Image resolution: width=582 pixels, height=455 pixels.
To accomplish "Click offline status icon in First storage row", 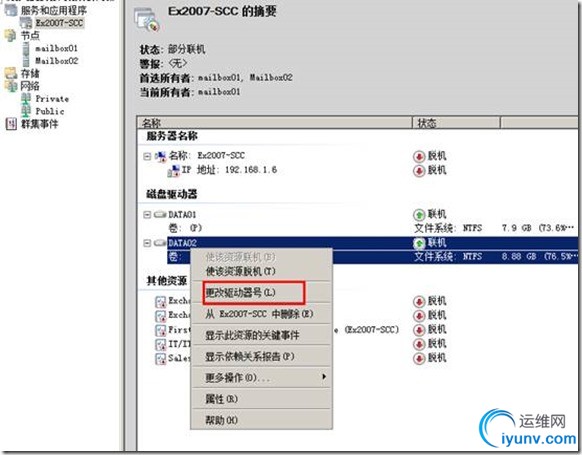I will pyautogui.click(x=419, y=330).
